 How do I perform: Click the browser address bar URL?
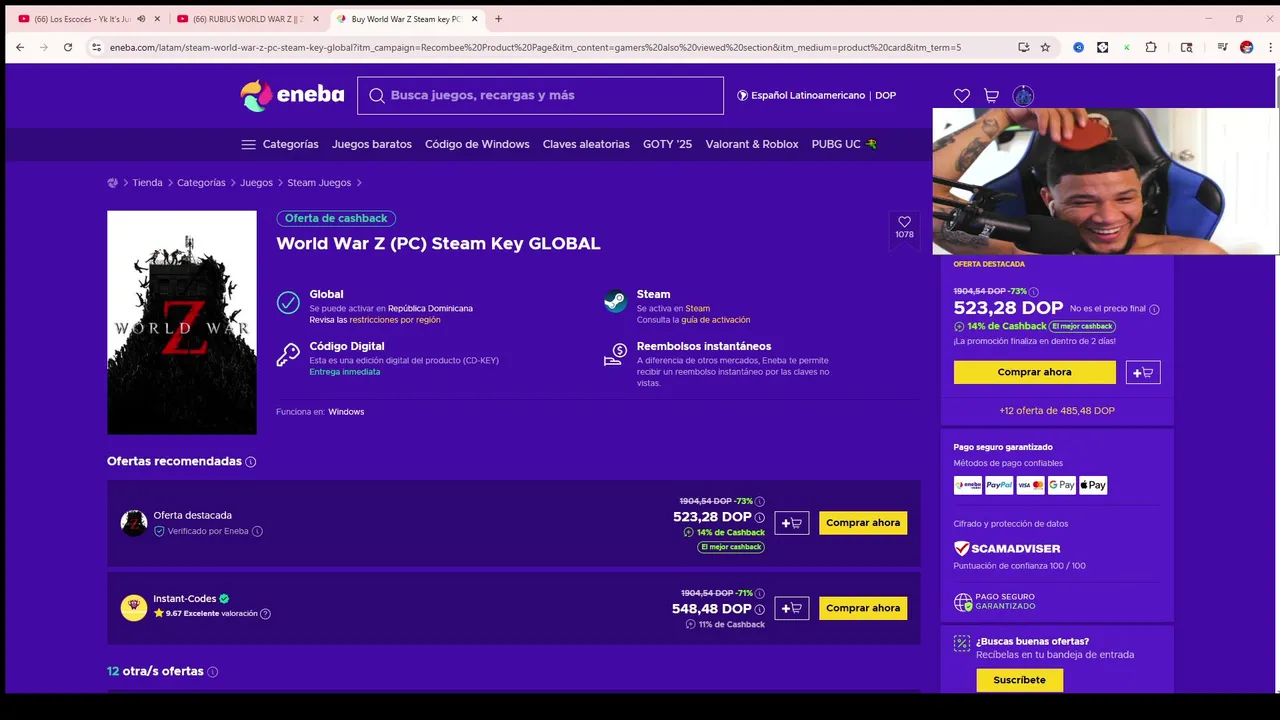tap(535, 47)
